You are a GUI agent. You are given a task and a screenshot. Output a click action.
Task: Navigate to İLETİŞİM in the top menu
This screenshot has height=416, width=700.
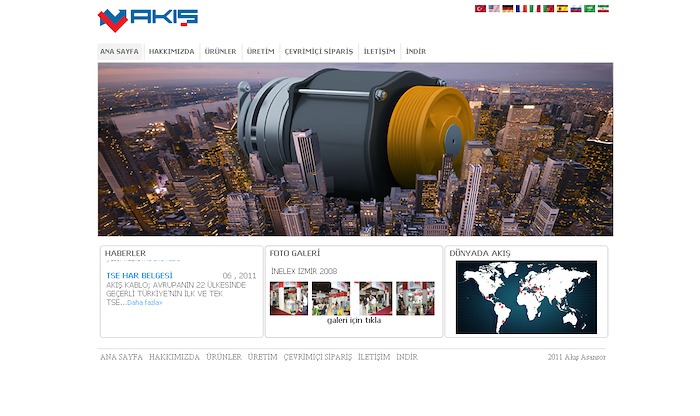[x=379, y=51]
